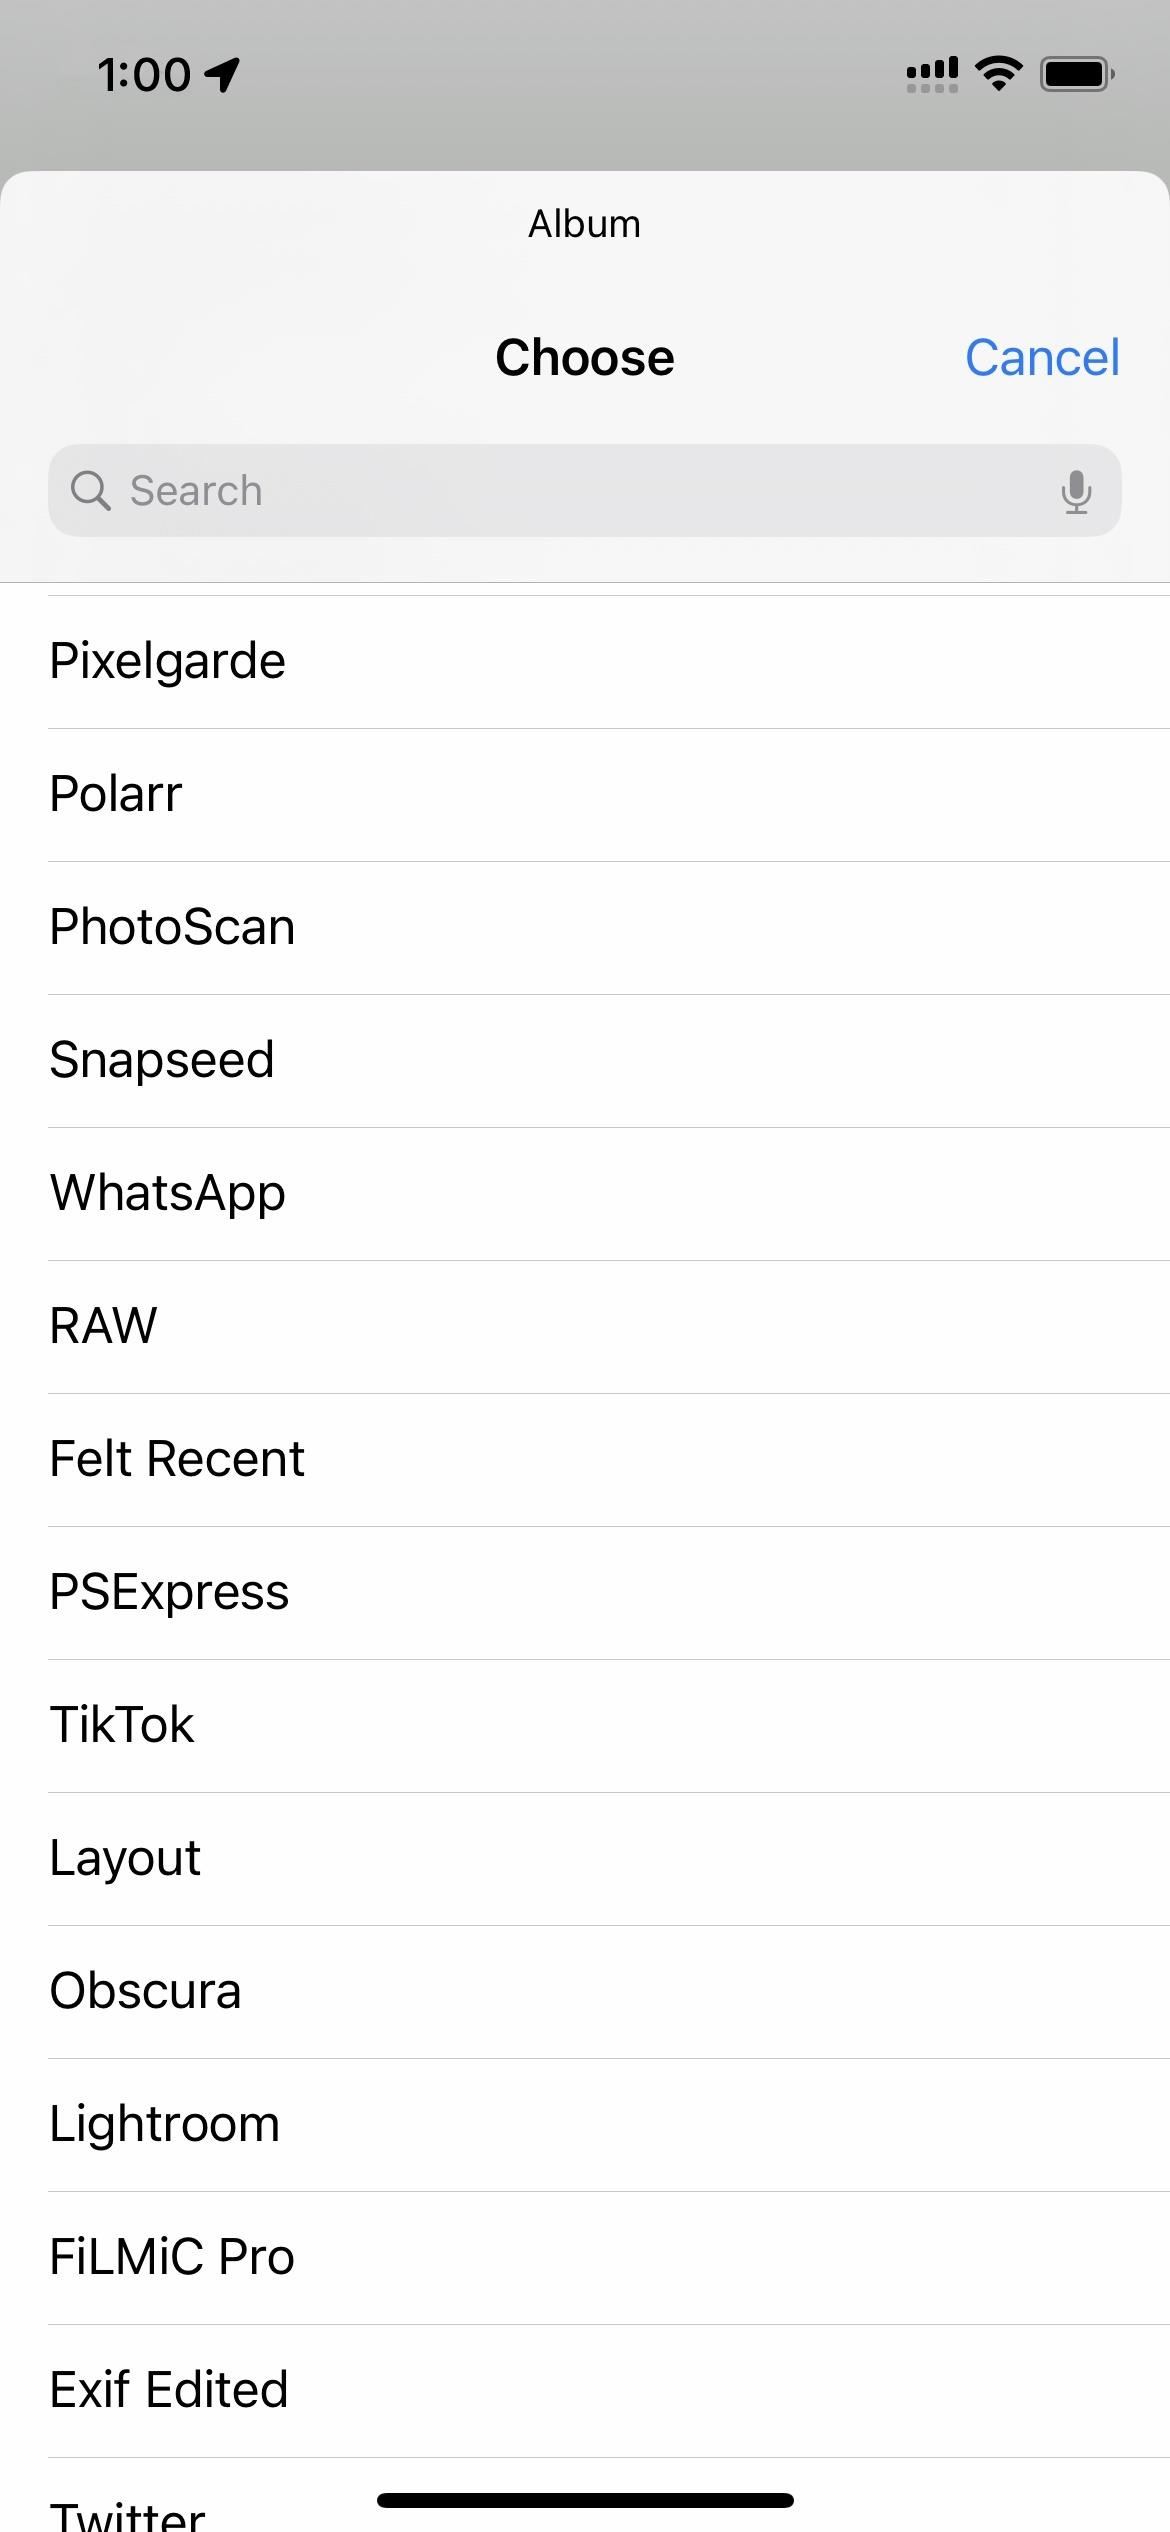This screenshot has height=2532, width=1170.
Task: Tap the Wi-Fi status icon
Action: pyautogui.click(x=998, y=73)
